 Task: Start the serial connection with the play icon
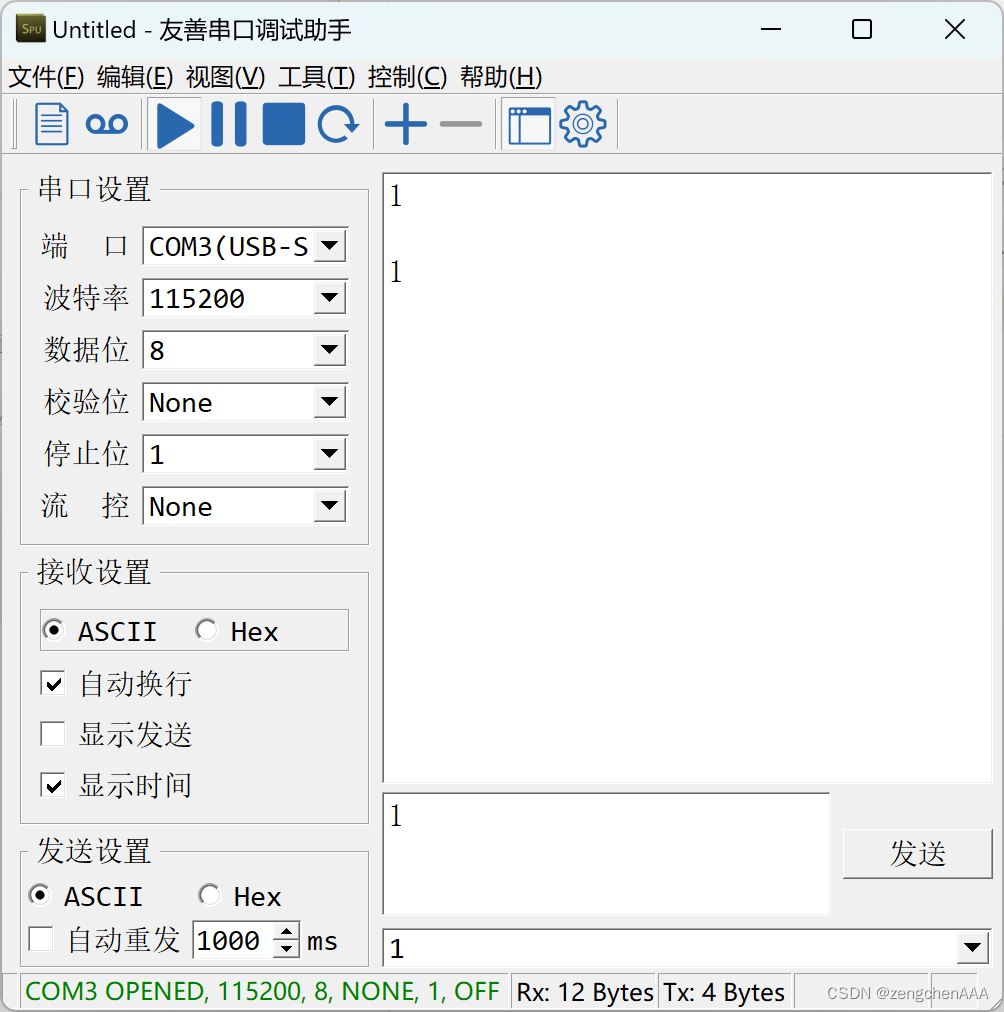pos(174,123)
